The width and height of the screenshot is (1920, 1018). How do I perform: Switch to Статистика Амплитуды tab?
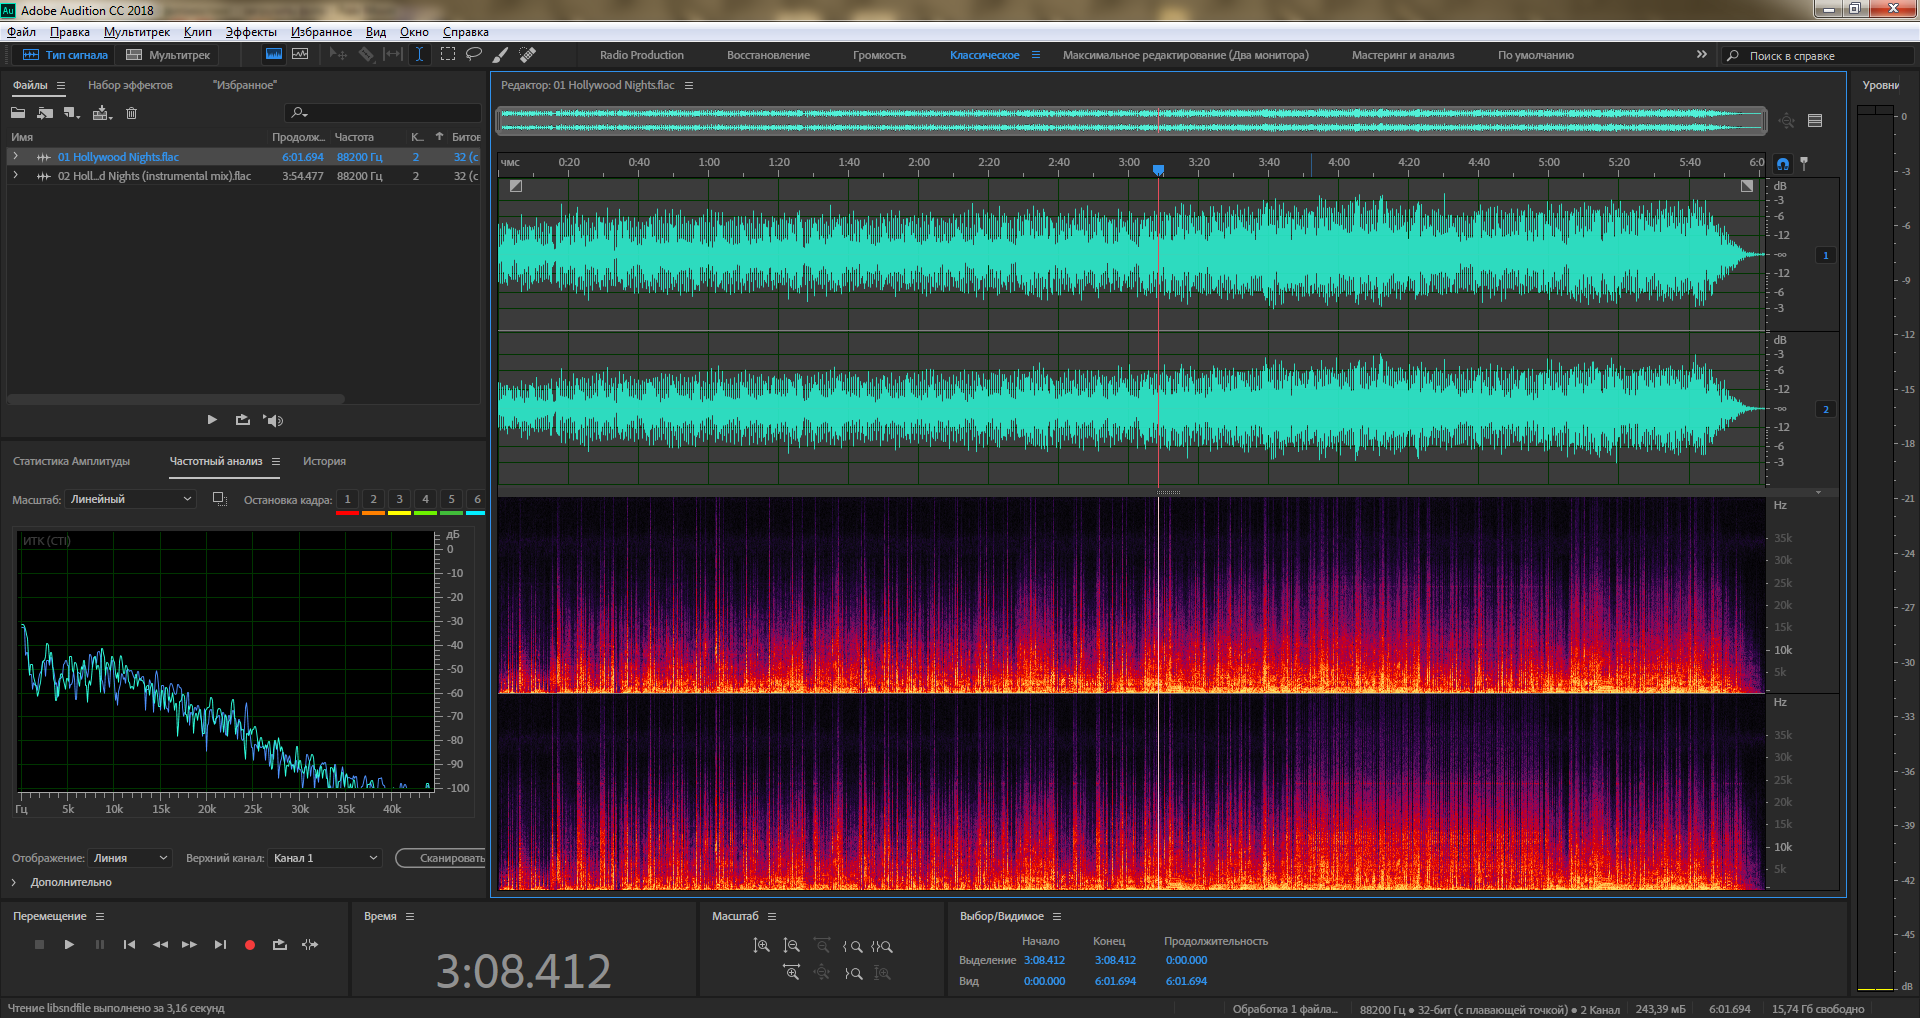[71, 461]
